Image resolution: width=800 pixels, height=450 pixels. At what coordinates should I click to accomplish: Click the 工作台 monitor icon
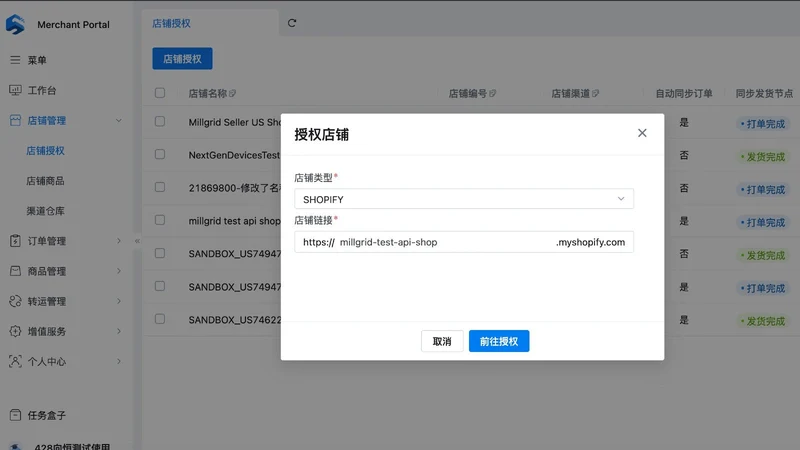tap(15, 90)
